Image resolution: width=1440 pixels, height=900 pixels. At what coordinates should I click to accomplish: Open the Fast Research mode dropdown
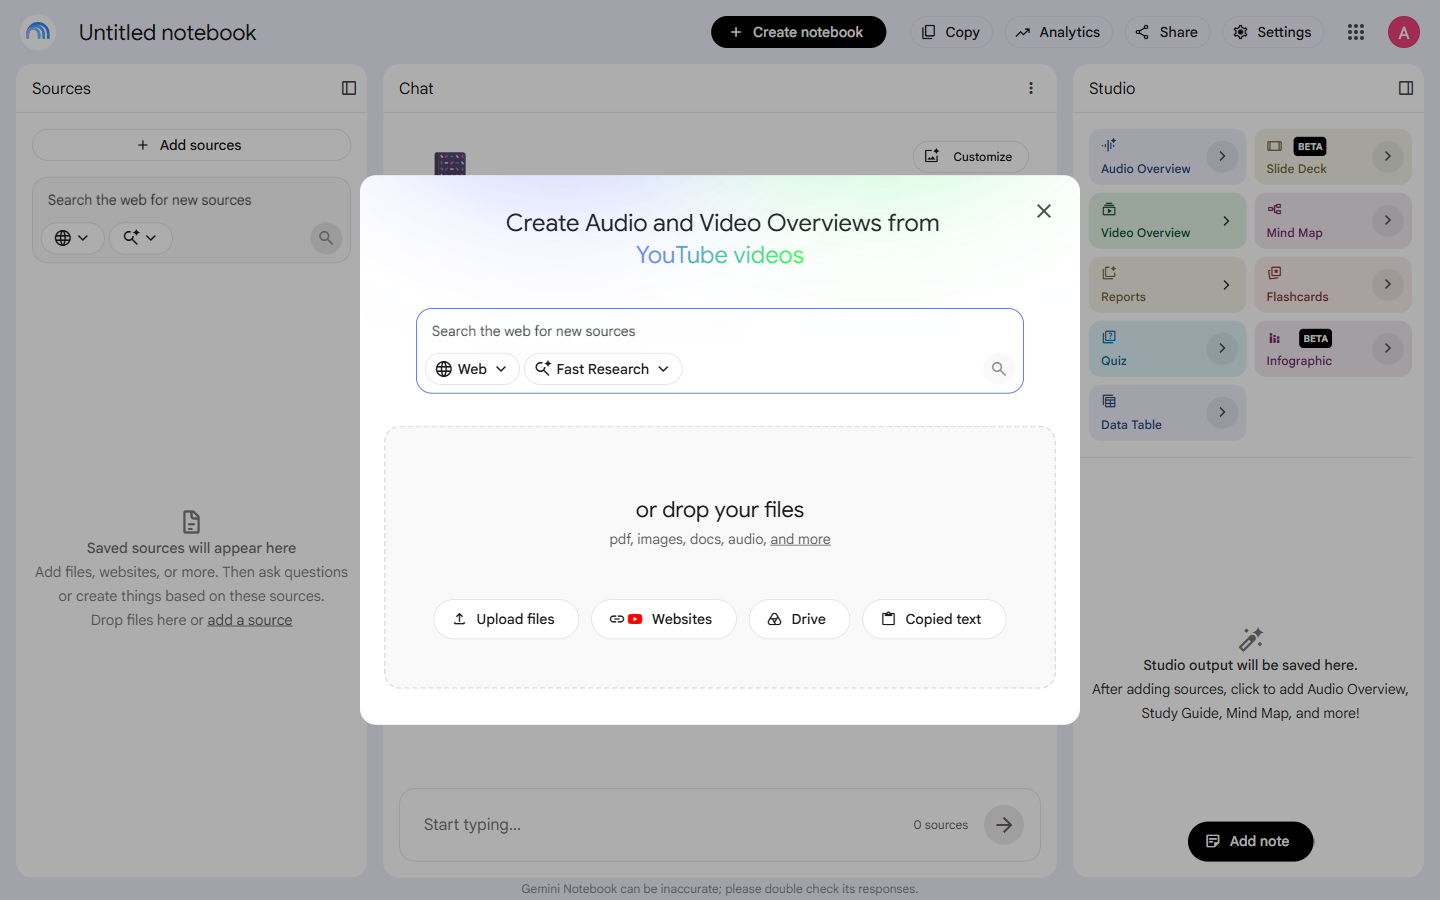[x=603, y=369]
